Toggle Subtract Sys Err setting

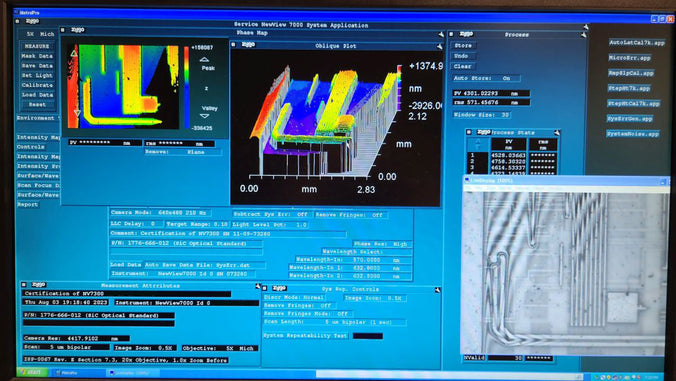[272, 214]
